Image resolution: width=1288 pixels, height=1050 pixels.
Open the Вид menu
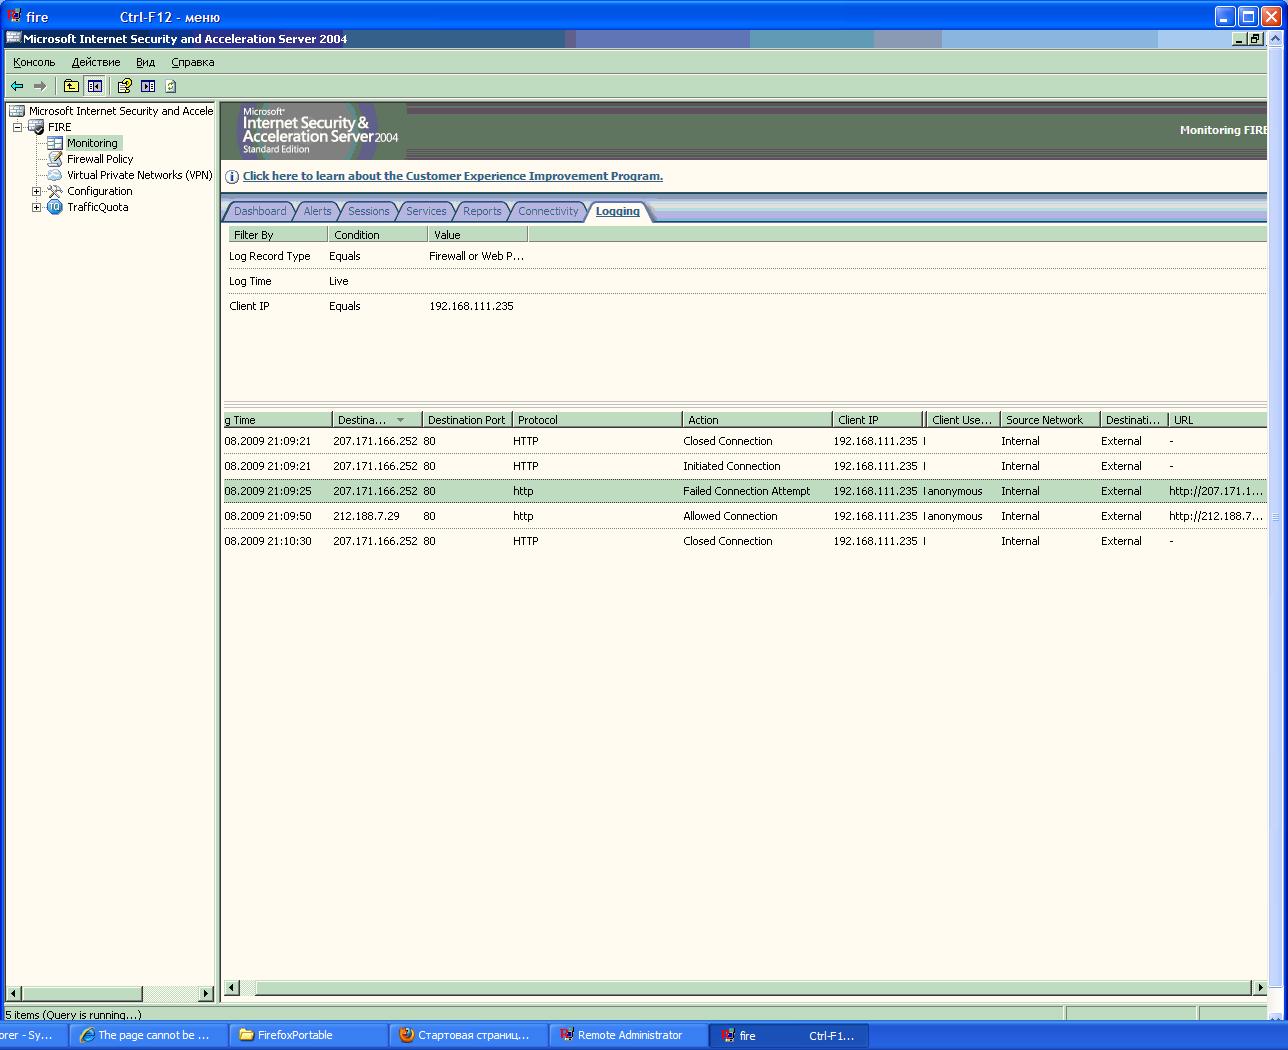(x=146, y=62)
